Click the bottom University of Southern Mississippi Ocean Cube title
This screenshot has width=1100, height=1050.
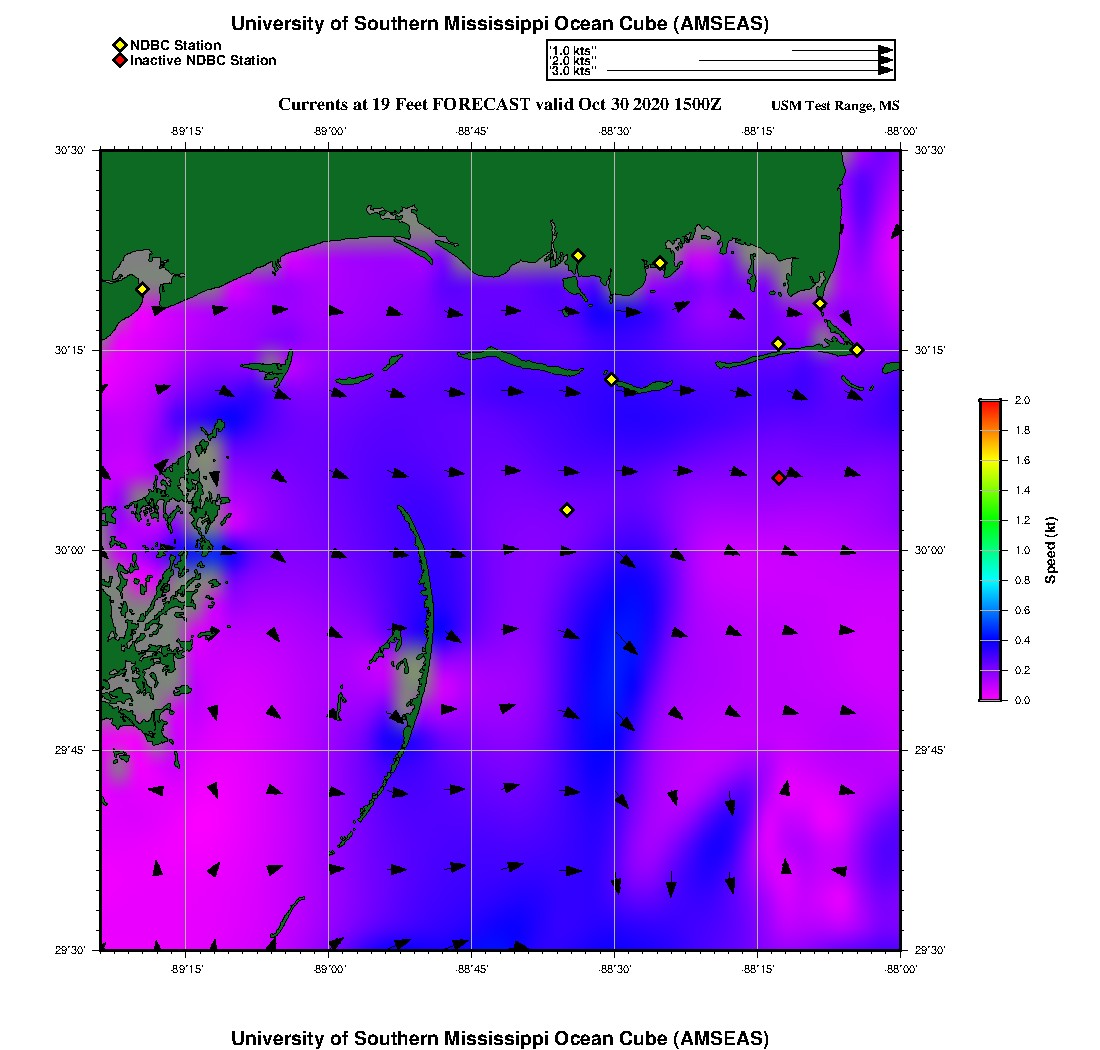coord(499,1038)
